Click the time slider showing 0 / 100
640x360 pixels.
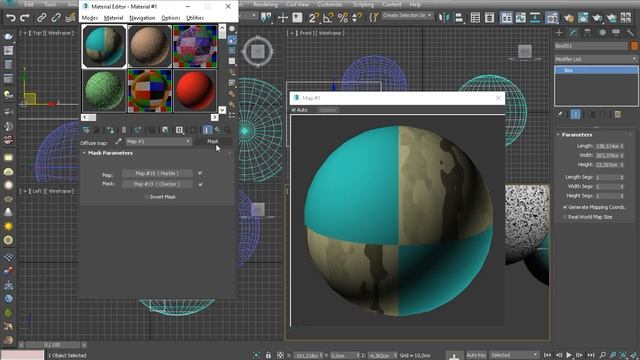click(52, 345)
